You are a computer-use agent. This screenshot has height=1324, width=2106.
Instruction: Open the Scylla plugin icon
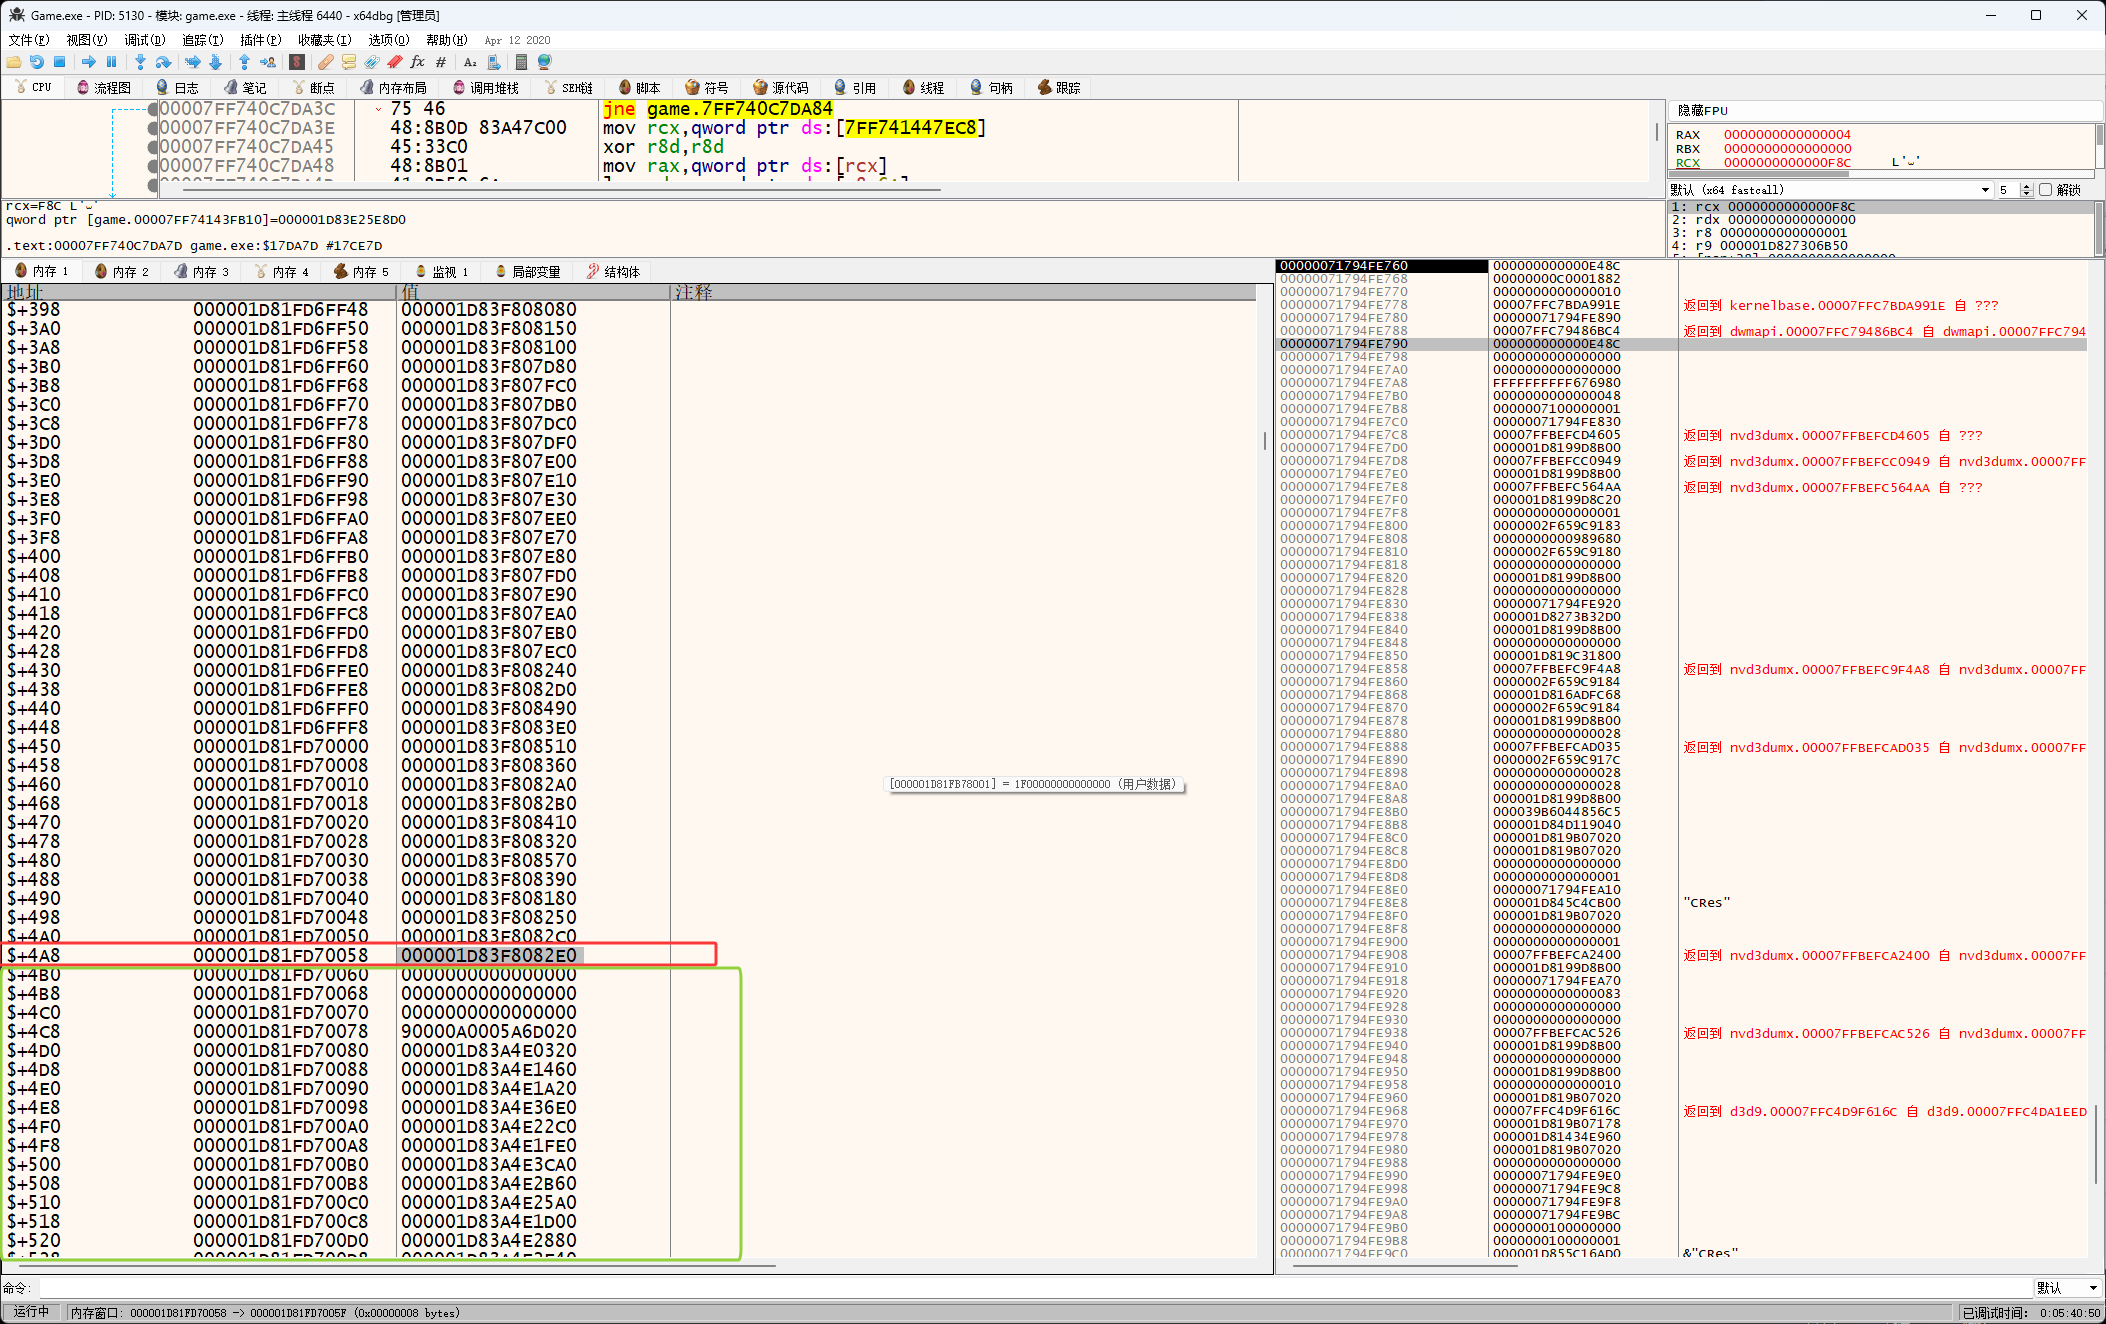(x=297, y=62)
